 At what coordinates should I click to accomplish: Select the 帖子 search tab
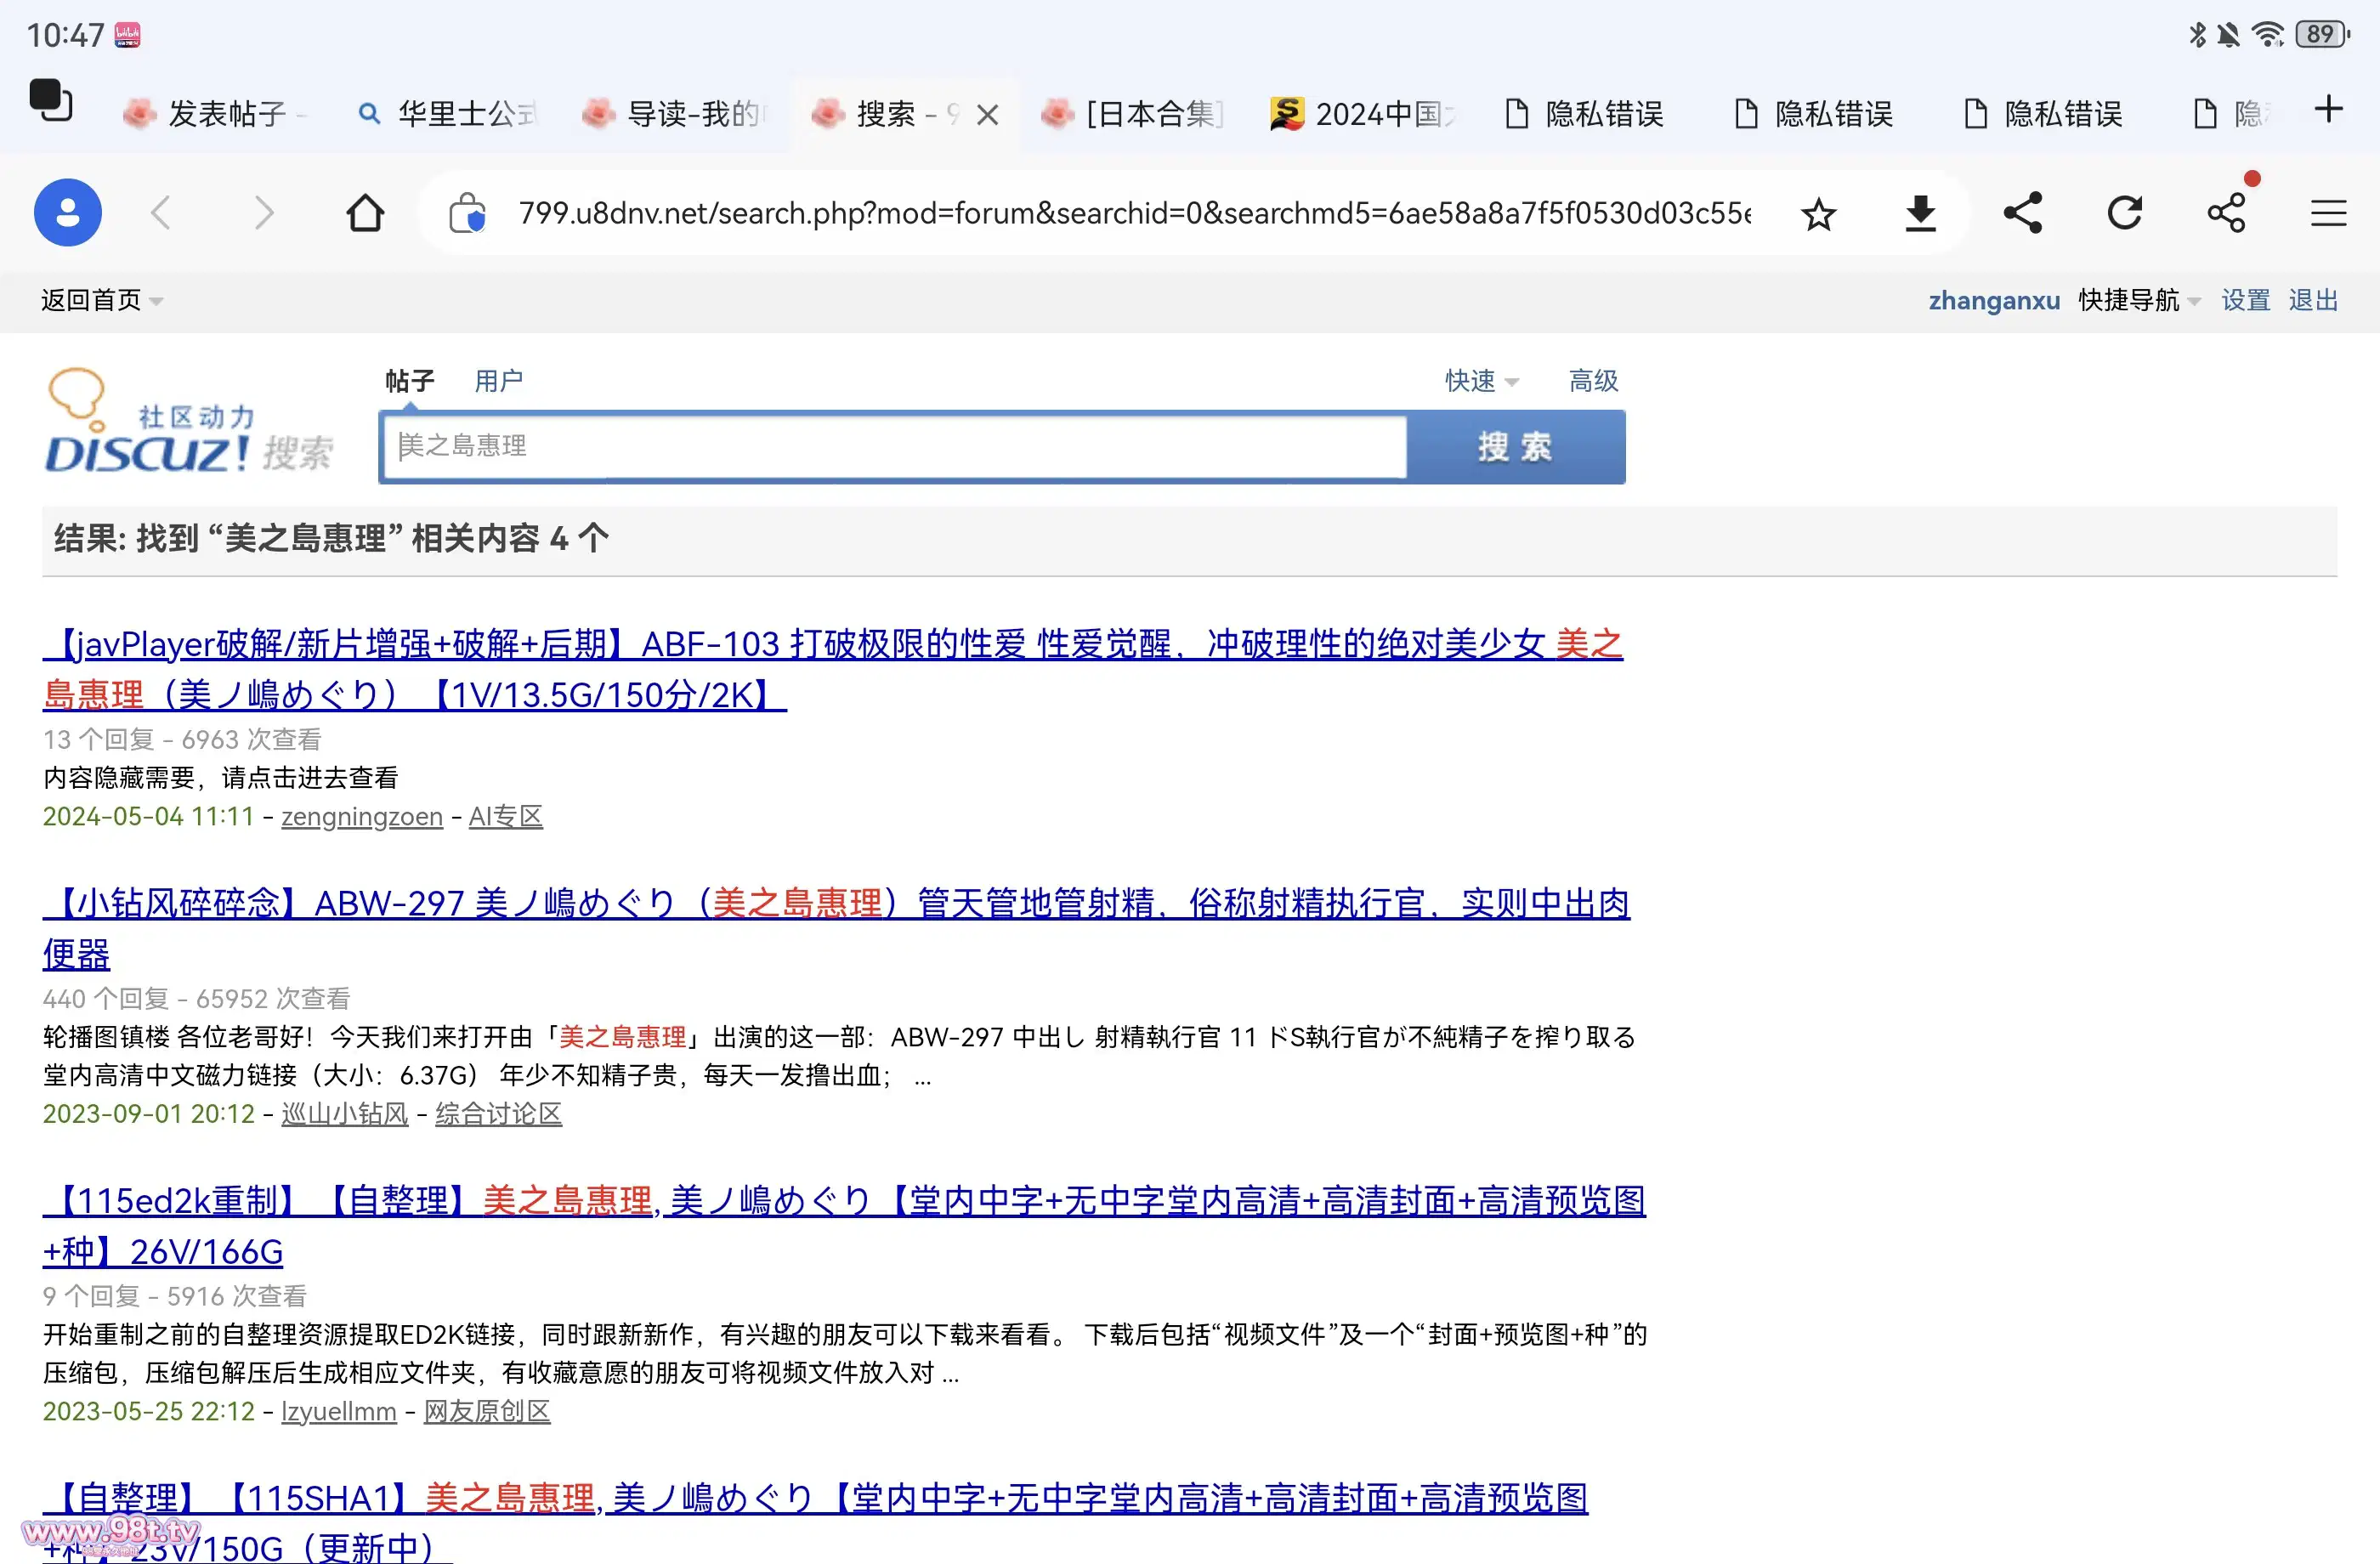(410, 381)
